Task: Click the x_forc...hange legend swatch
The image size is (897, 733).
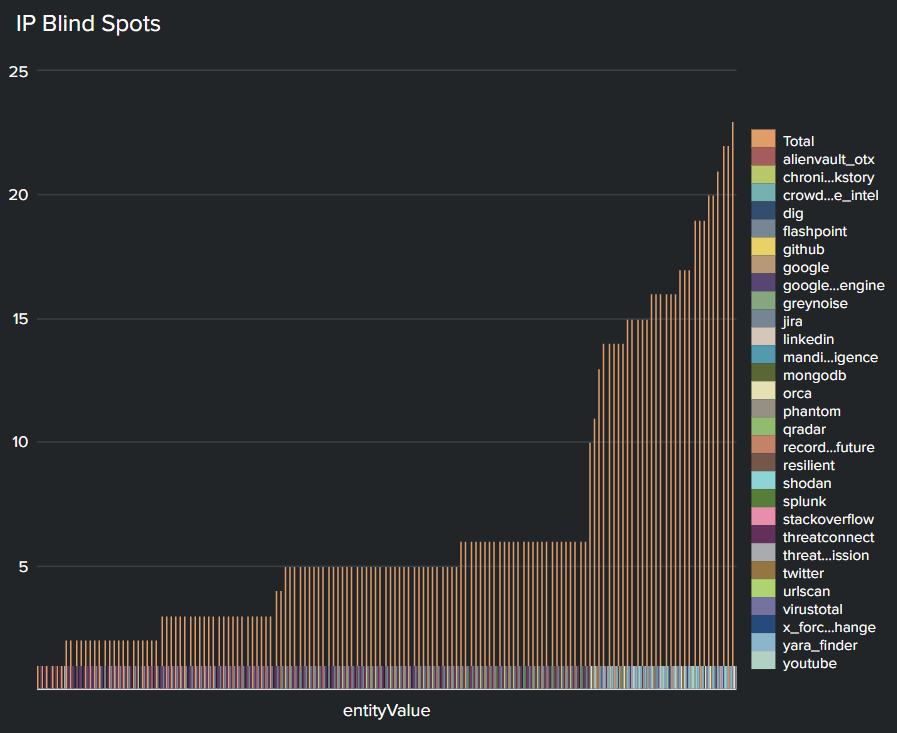Action: tap(763, 625)
